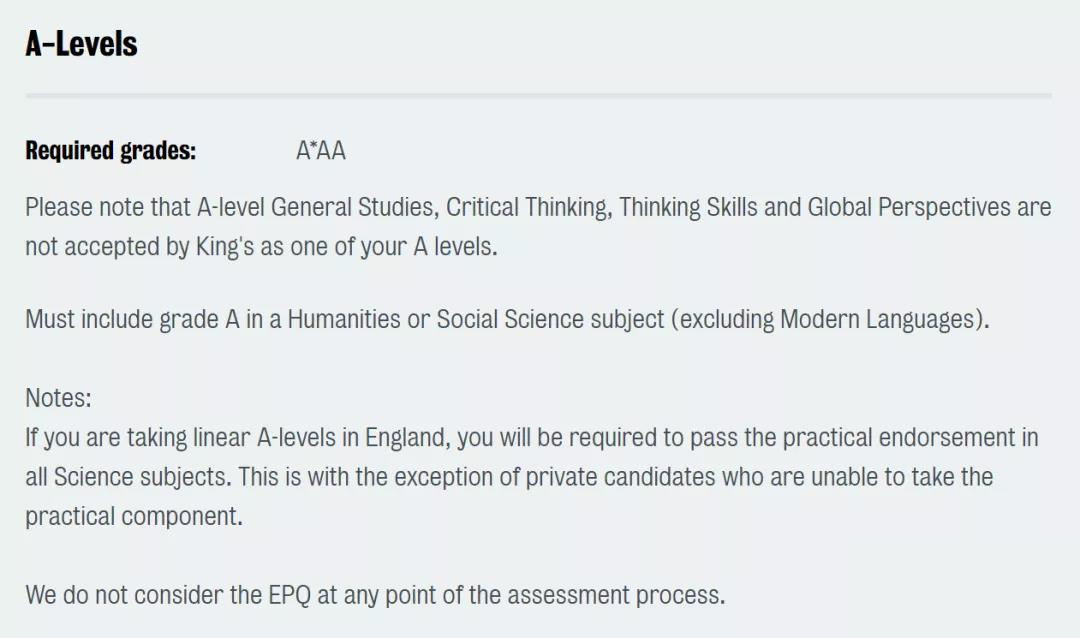1080x638 pixels.
Task: Click the EPQ assessment process sentence
Action: click(375, 595)
